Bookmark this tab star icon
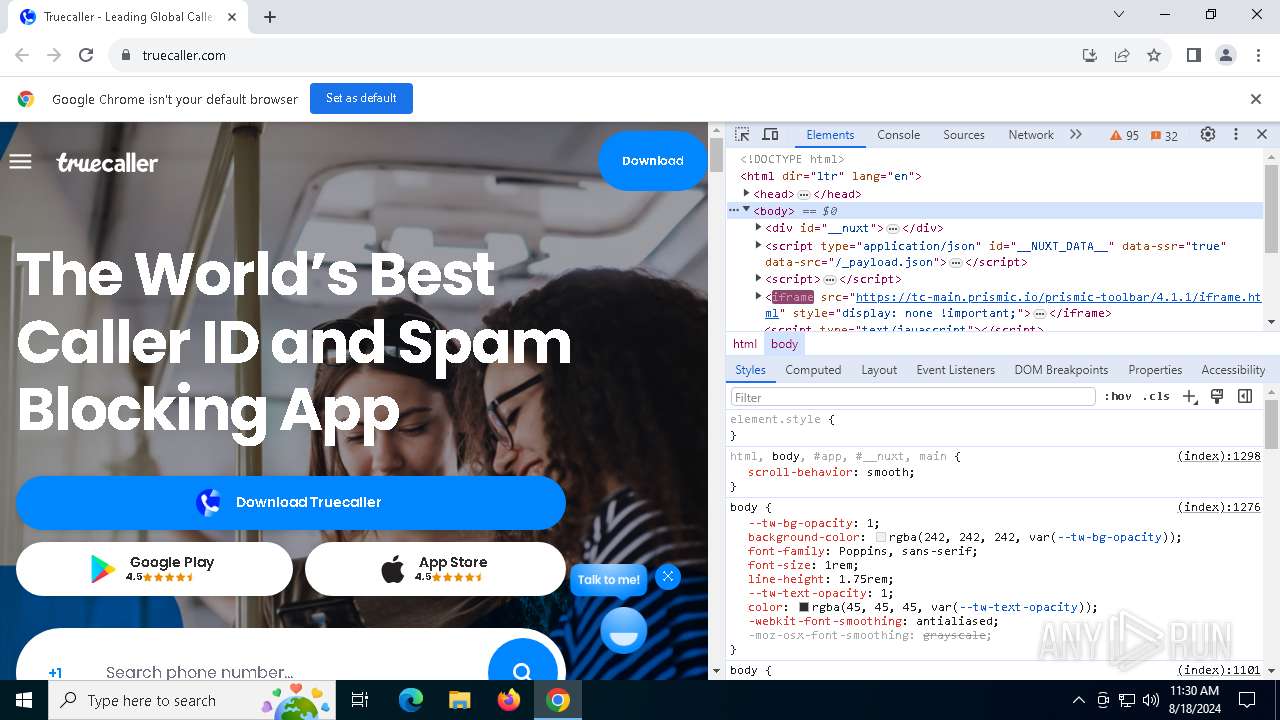1280x720 pixels. (1154, 55)
